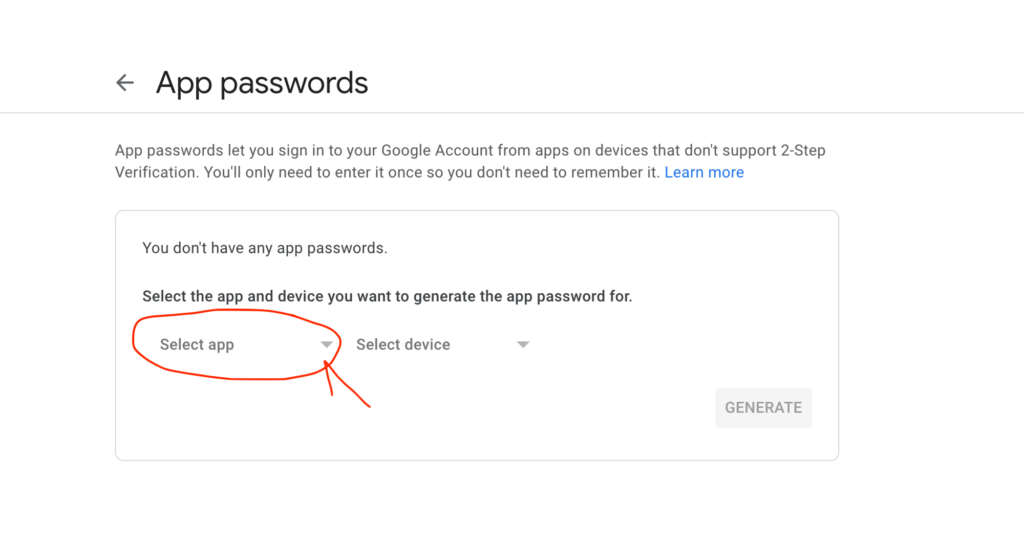Image resolution: width=1024 pixels, height=542 pixels.
Task: Click the Select device triangle arrow
Action: 522,345
